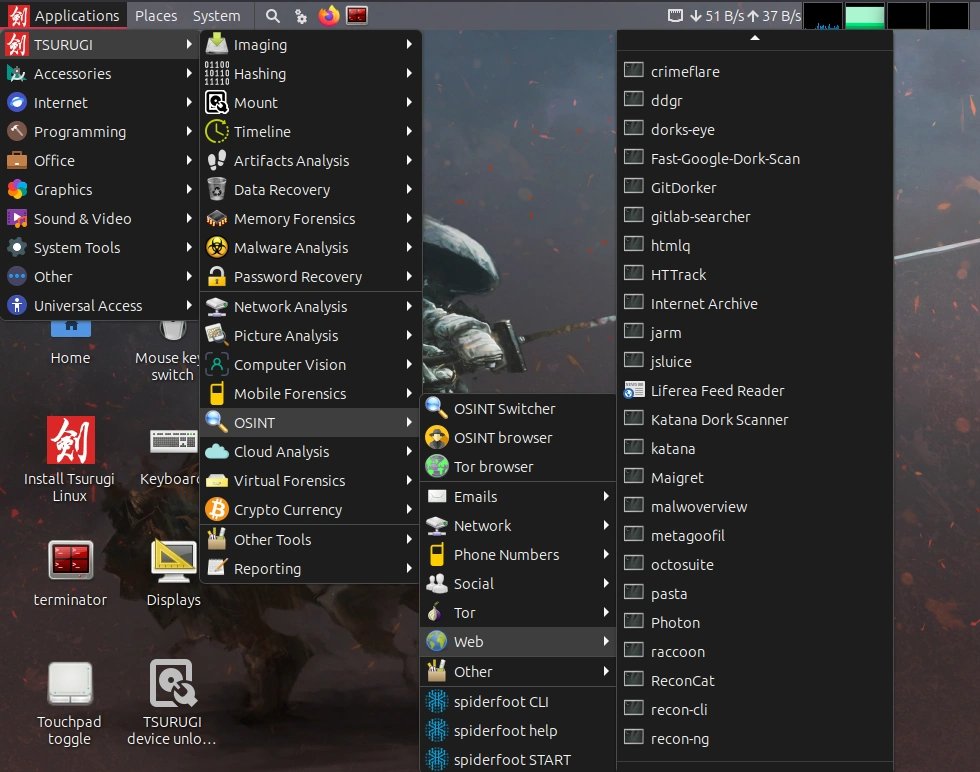Screen dimensions: 980x772
Task: Launch spiderfoot START
Action: pyautogui.click(x=518, y=759)
